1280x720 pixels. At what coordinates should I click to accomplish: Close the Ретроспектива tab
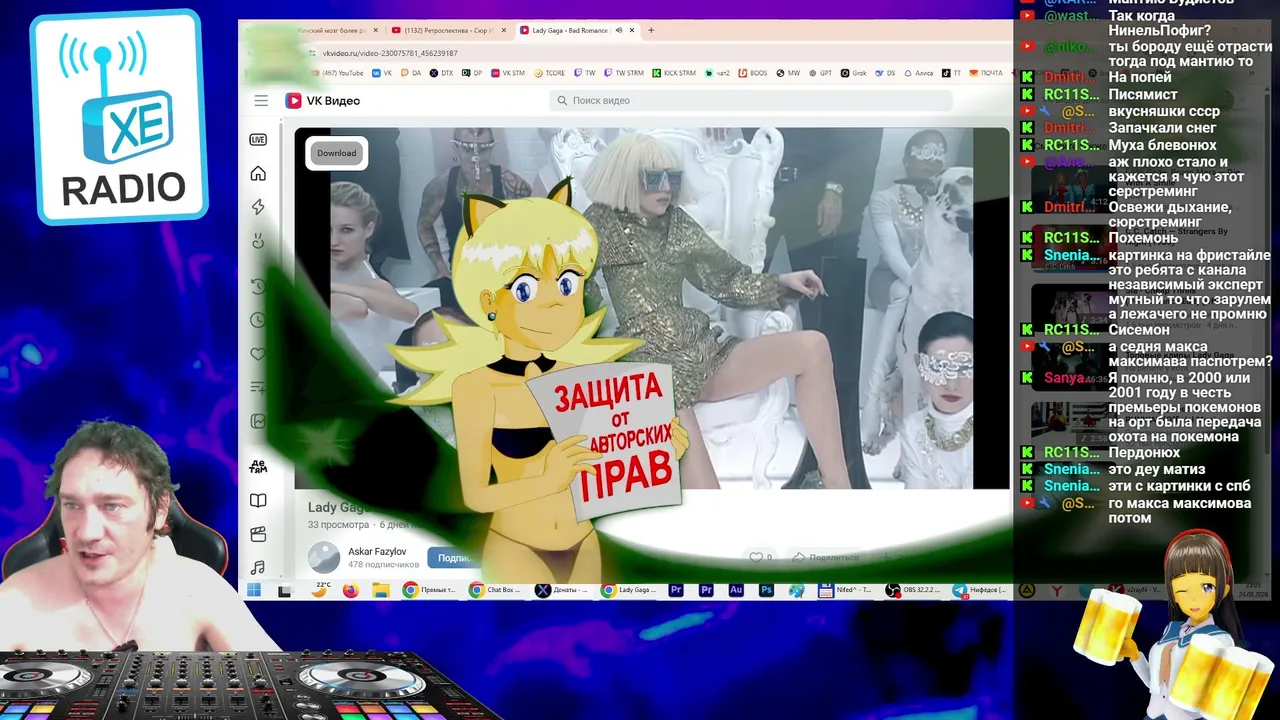[502, 30]
